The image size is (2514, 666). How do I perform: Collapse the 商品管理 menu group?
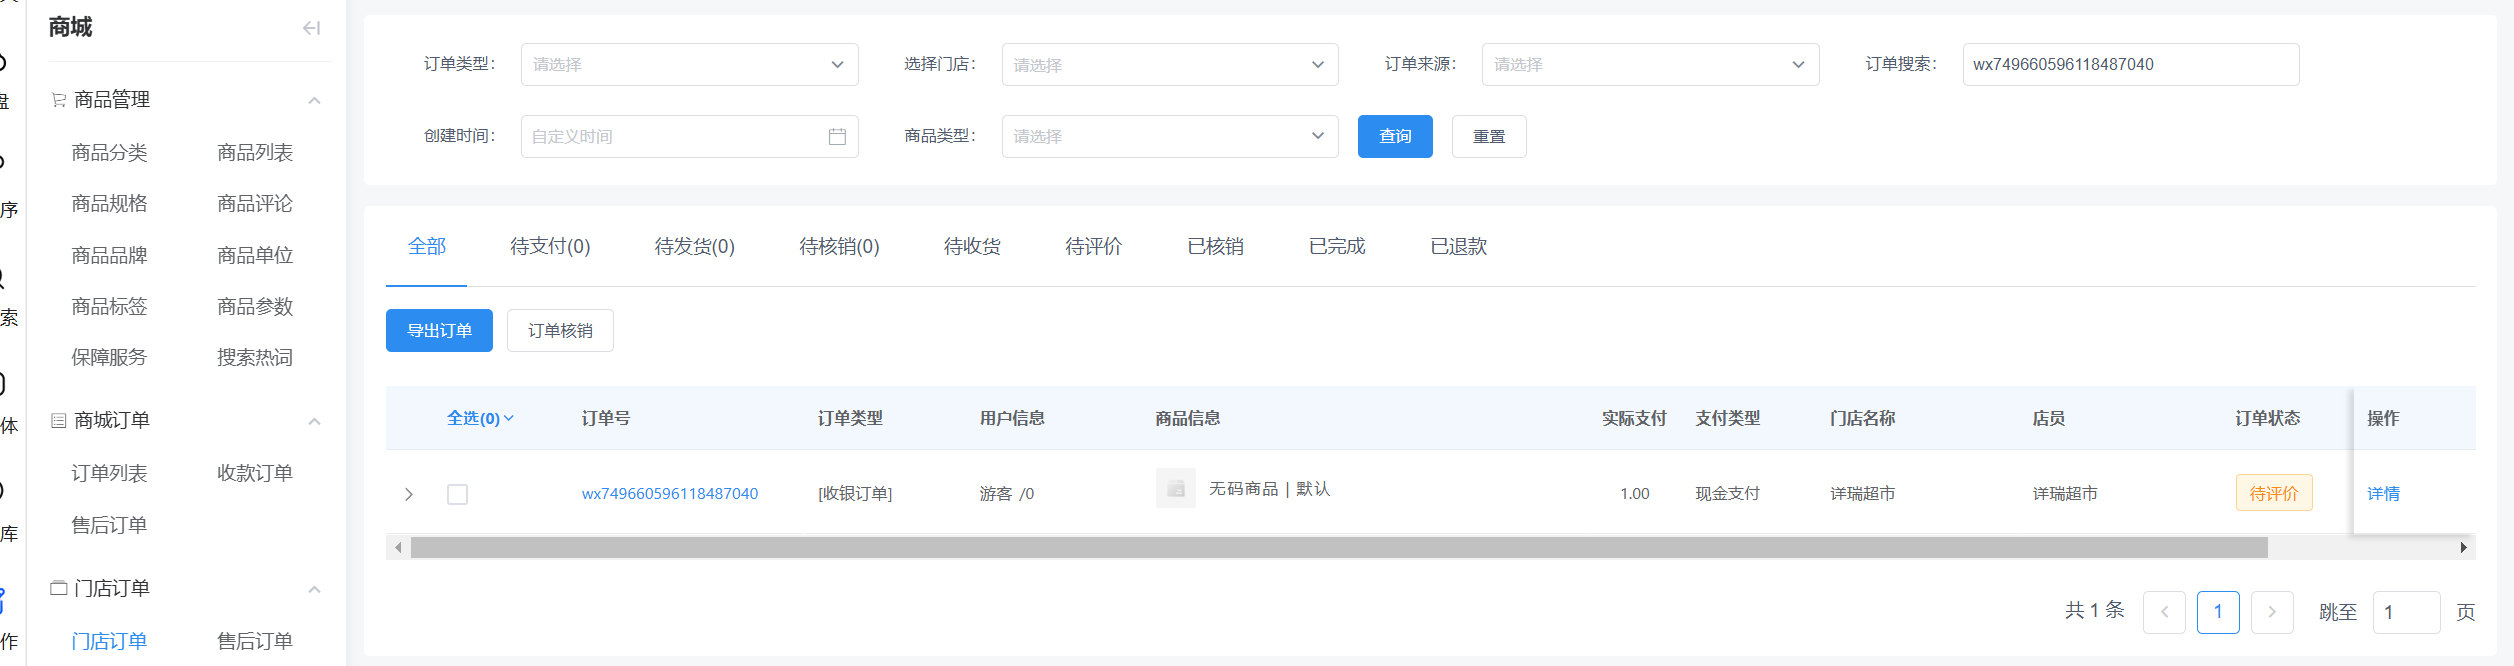pos(314,100)
